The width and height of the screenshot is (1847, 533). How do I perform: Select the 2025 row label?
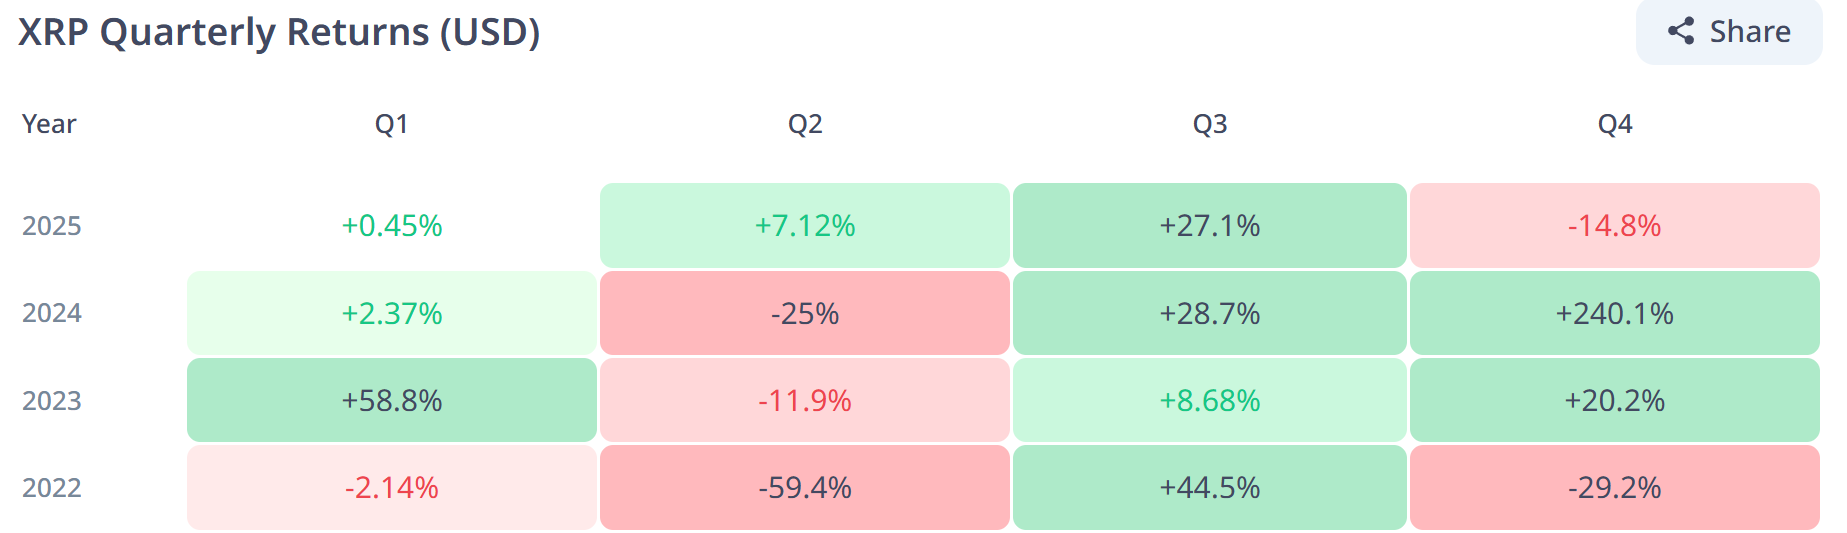click(x=52, y=226)
